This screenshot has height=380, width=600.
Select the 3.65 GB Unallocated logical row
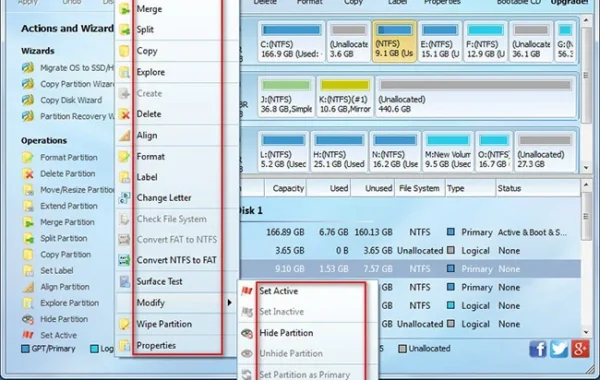410,251
